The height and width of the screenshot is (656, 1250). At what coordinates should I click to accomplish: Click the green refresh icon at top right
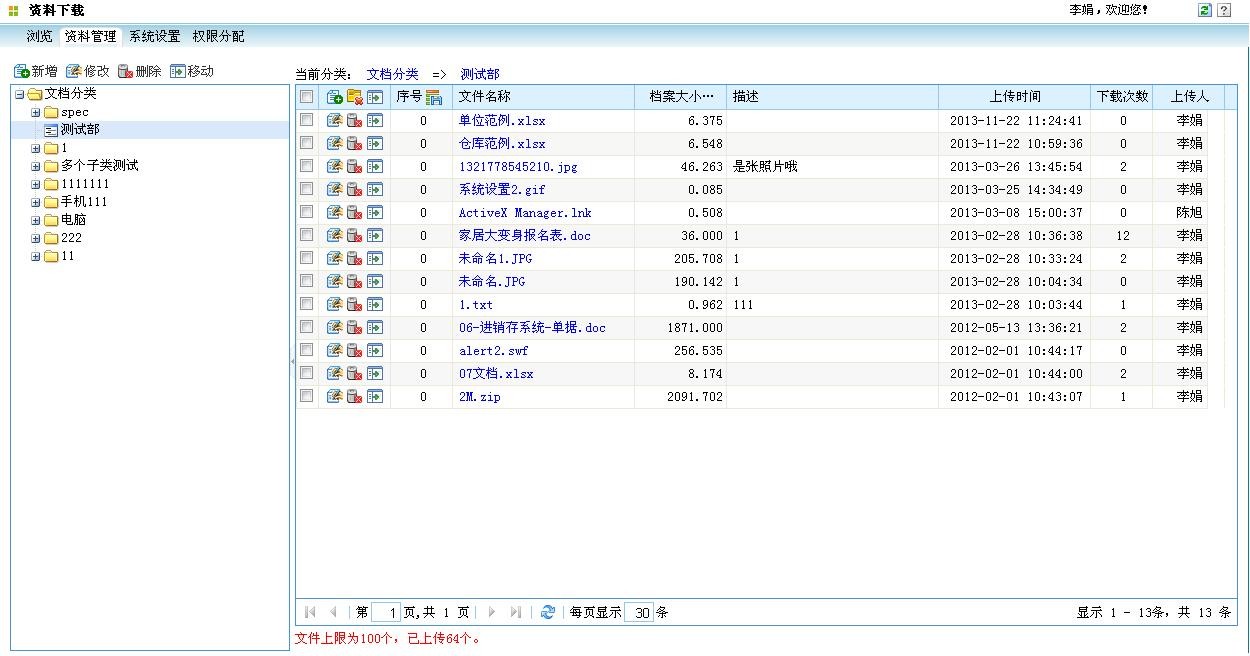(x=1205, y=10)
